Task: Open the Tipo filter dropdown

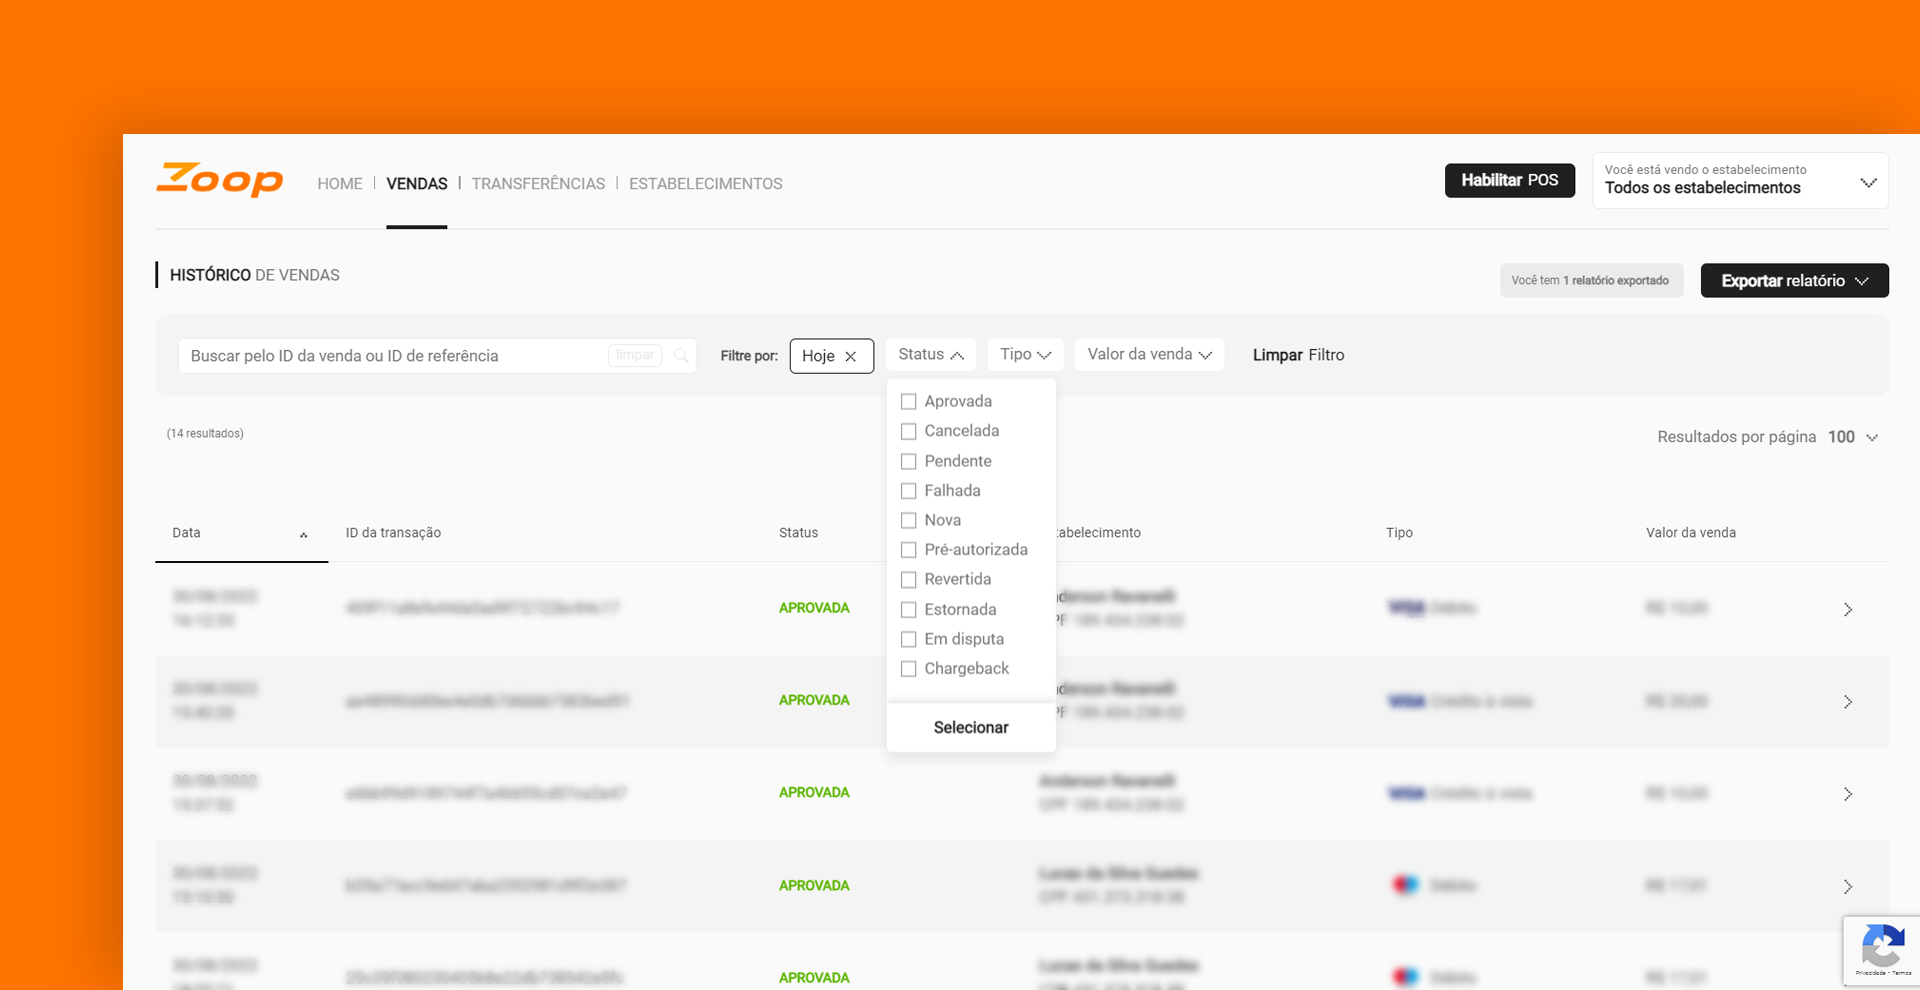Action: point(1025,354)
